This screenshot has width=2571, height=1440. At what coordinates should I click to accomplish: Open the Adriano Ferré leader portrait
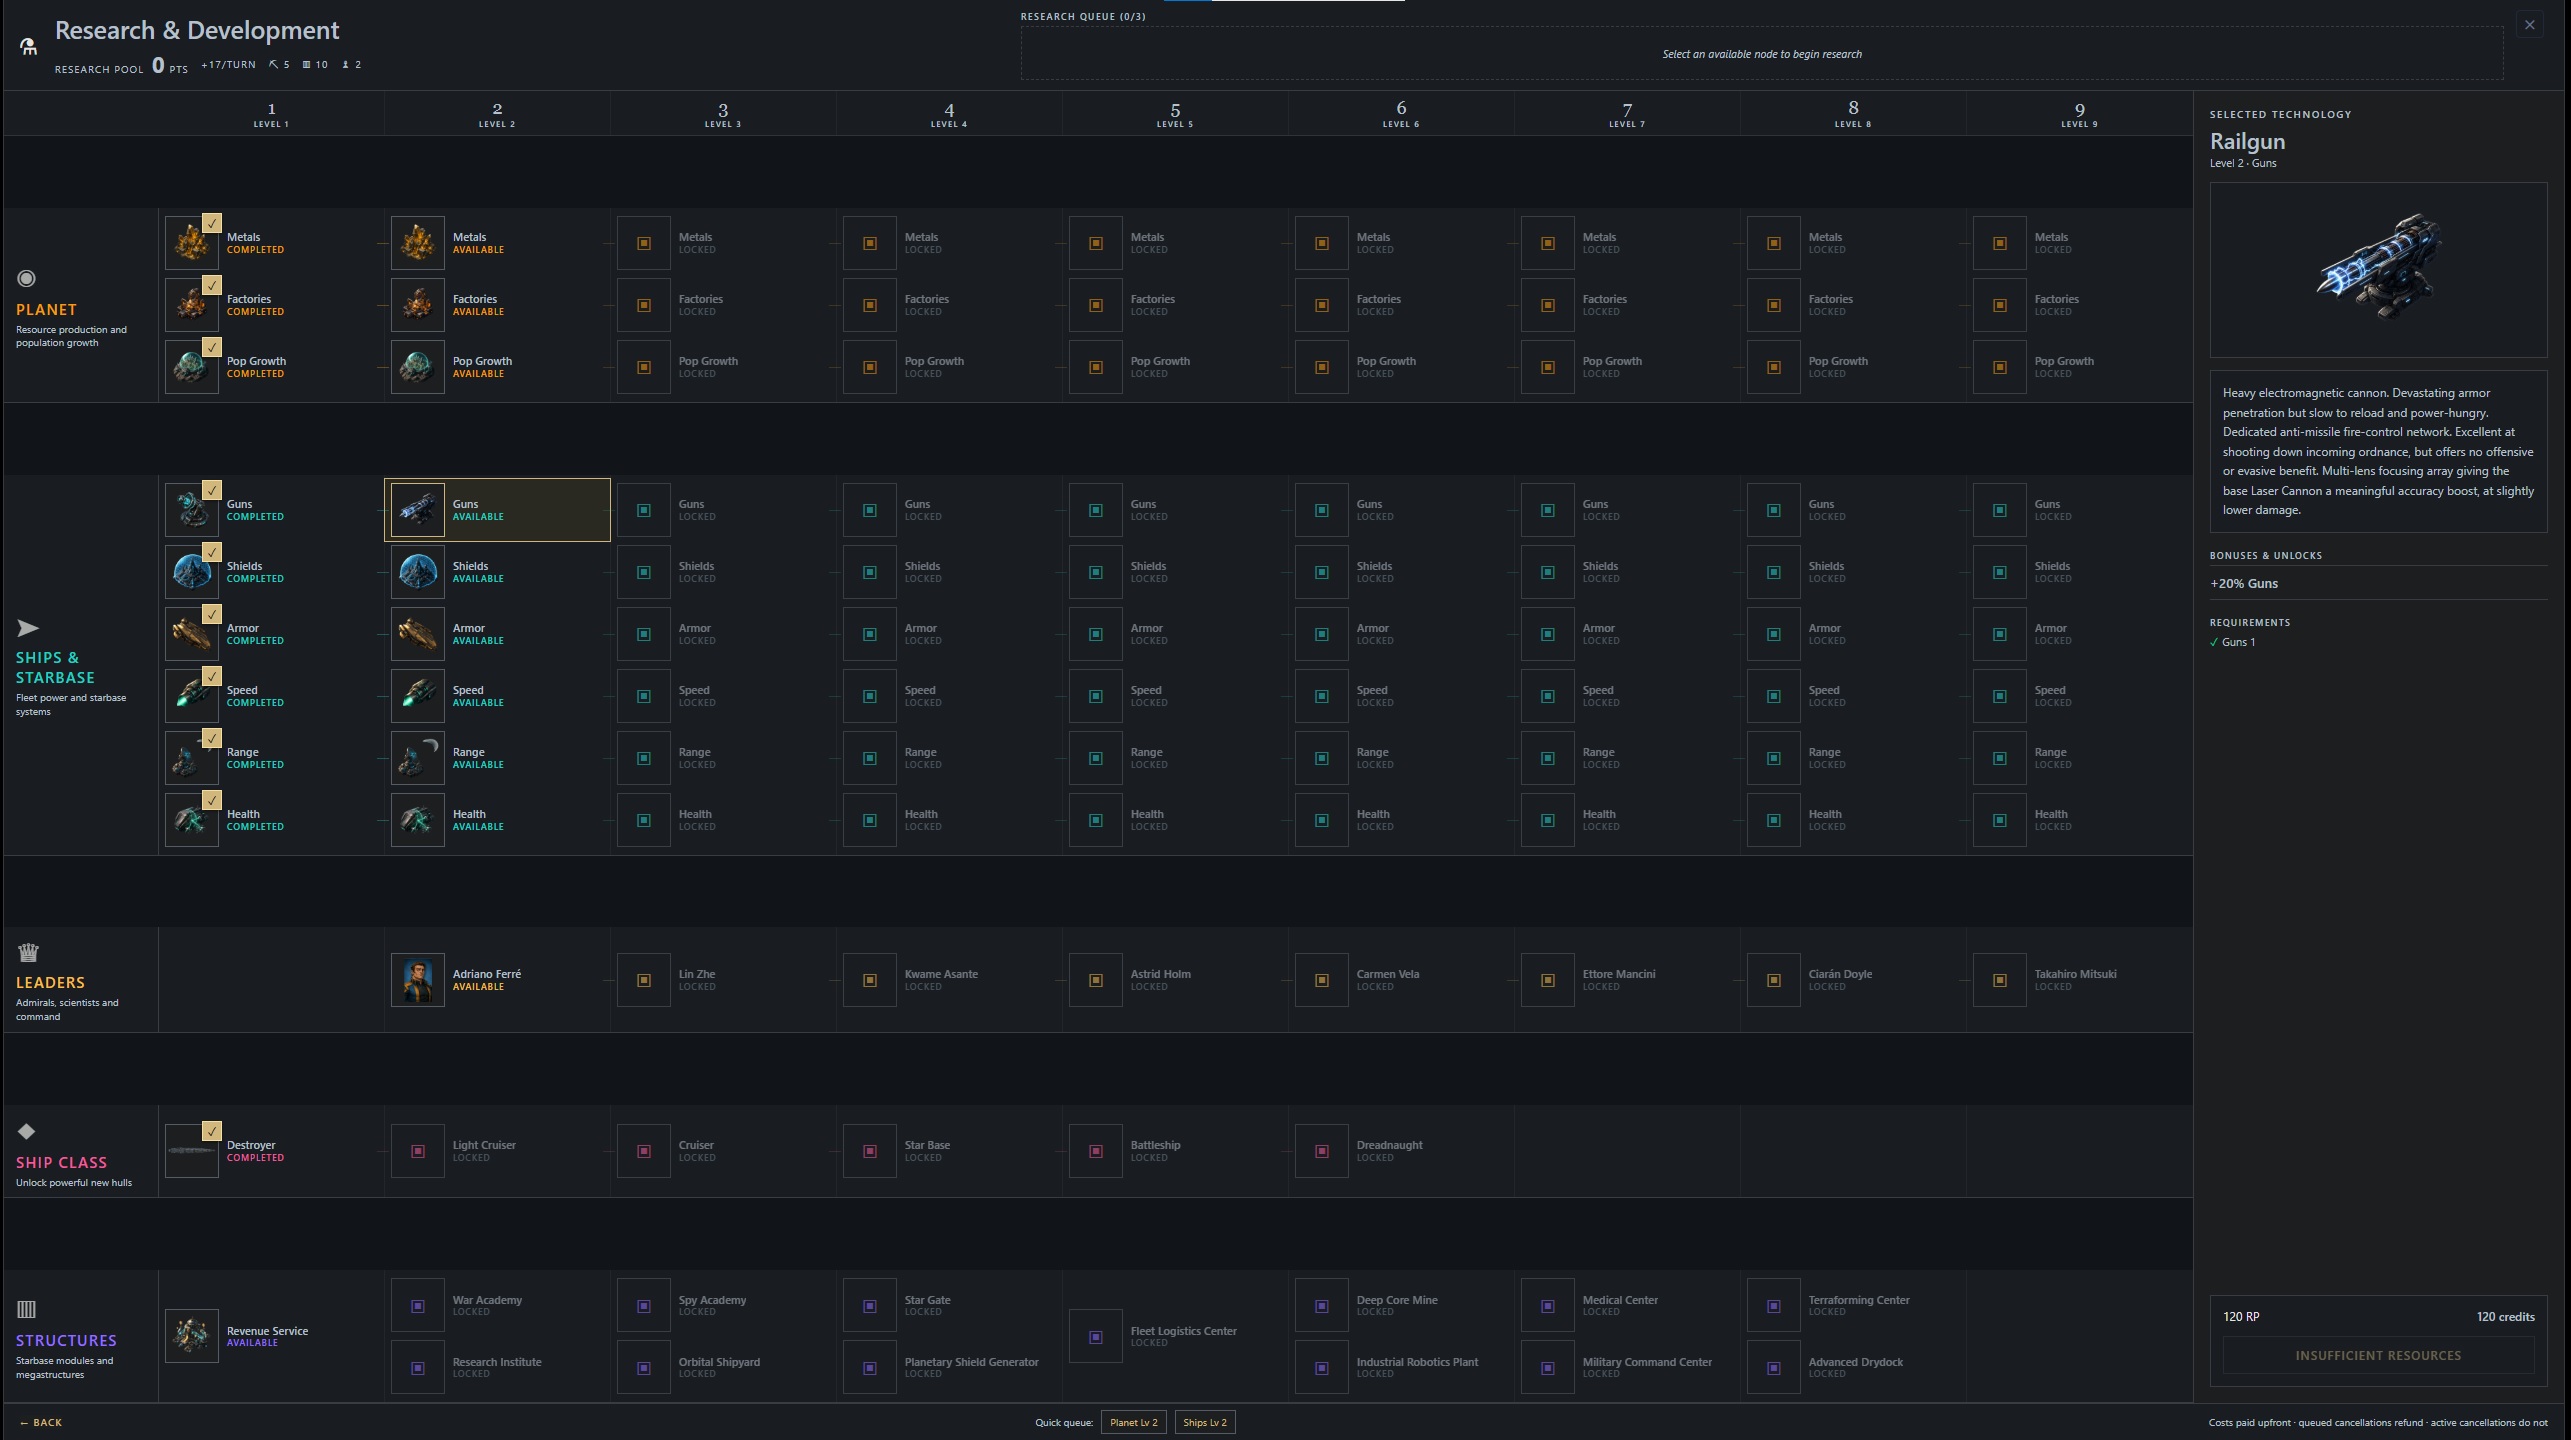[417, 980]
